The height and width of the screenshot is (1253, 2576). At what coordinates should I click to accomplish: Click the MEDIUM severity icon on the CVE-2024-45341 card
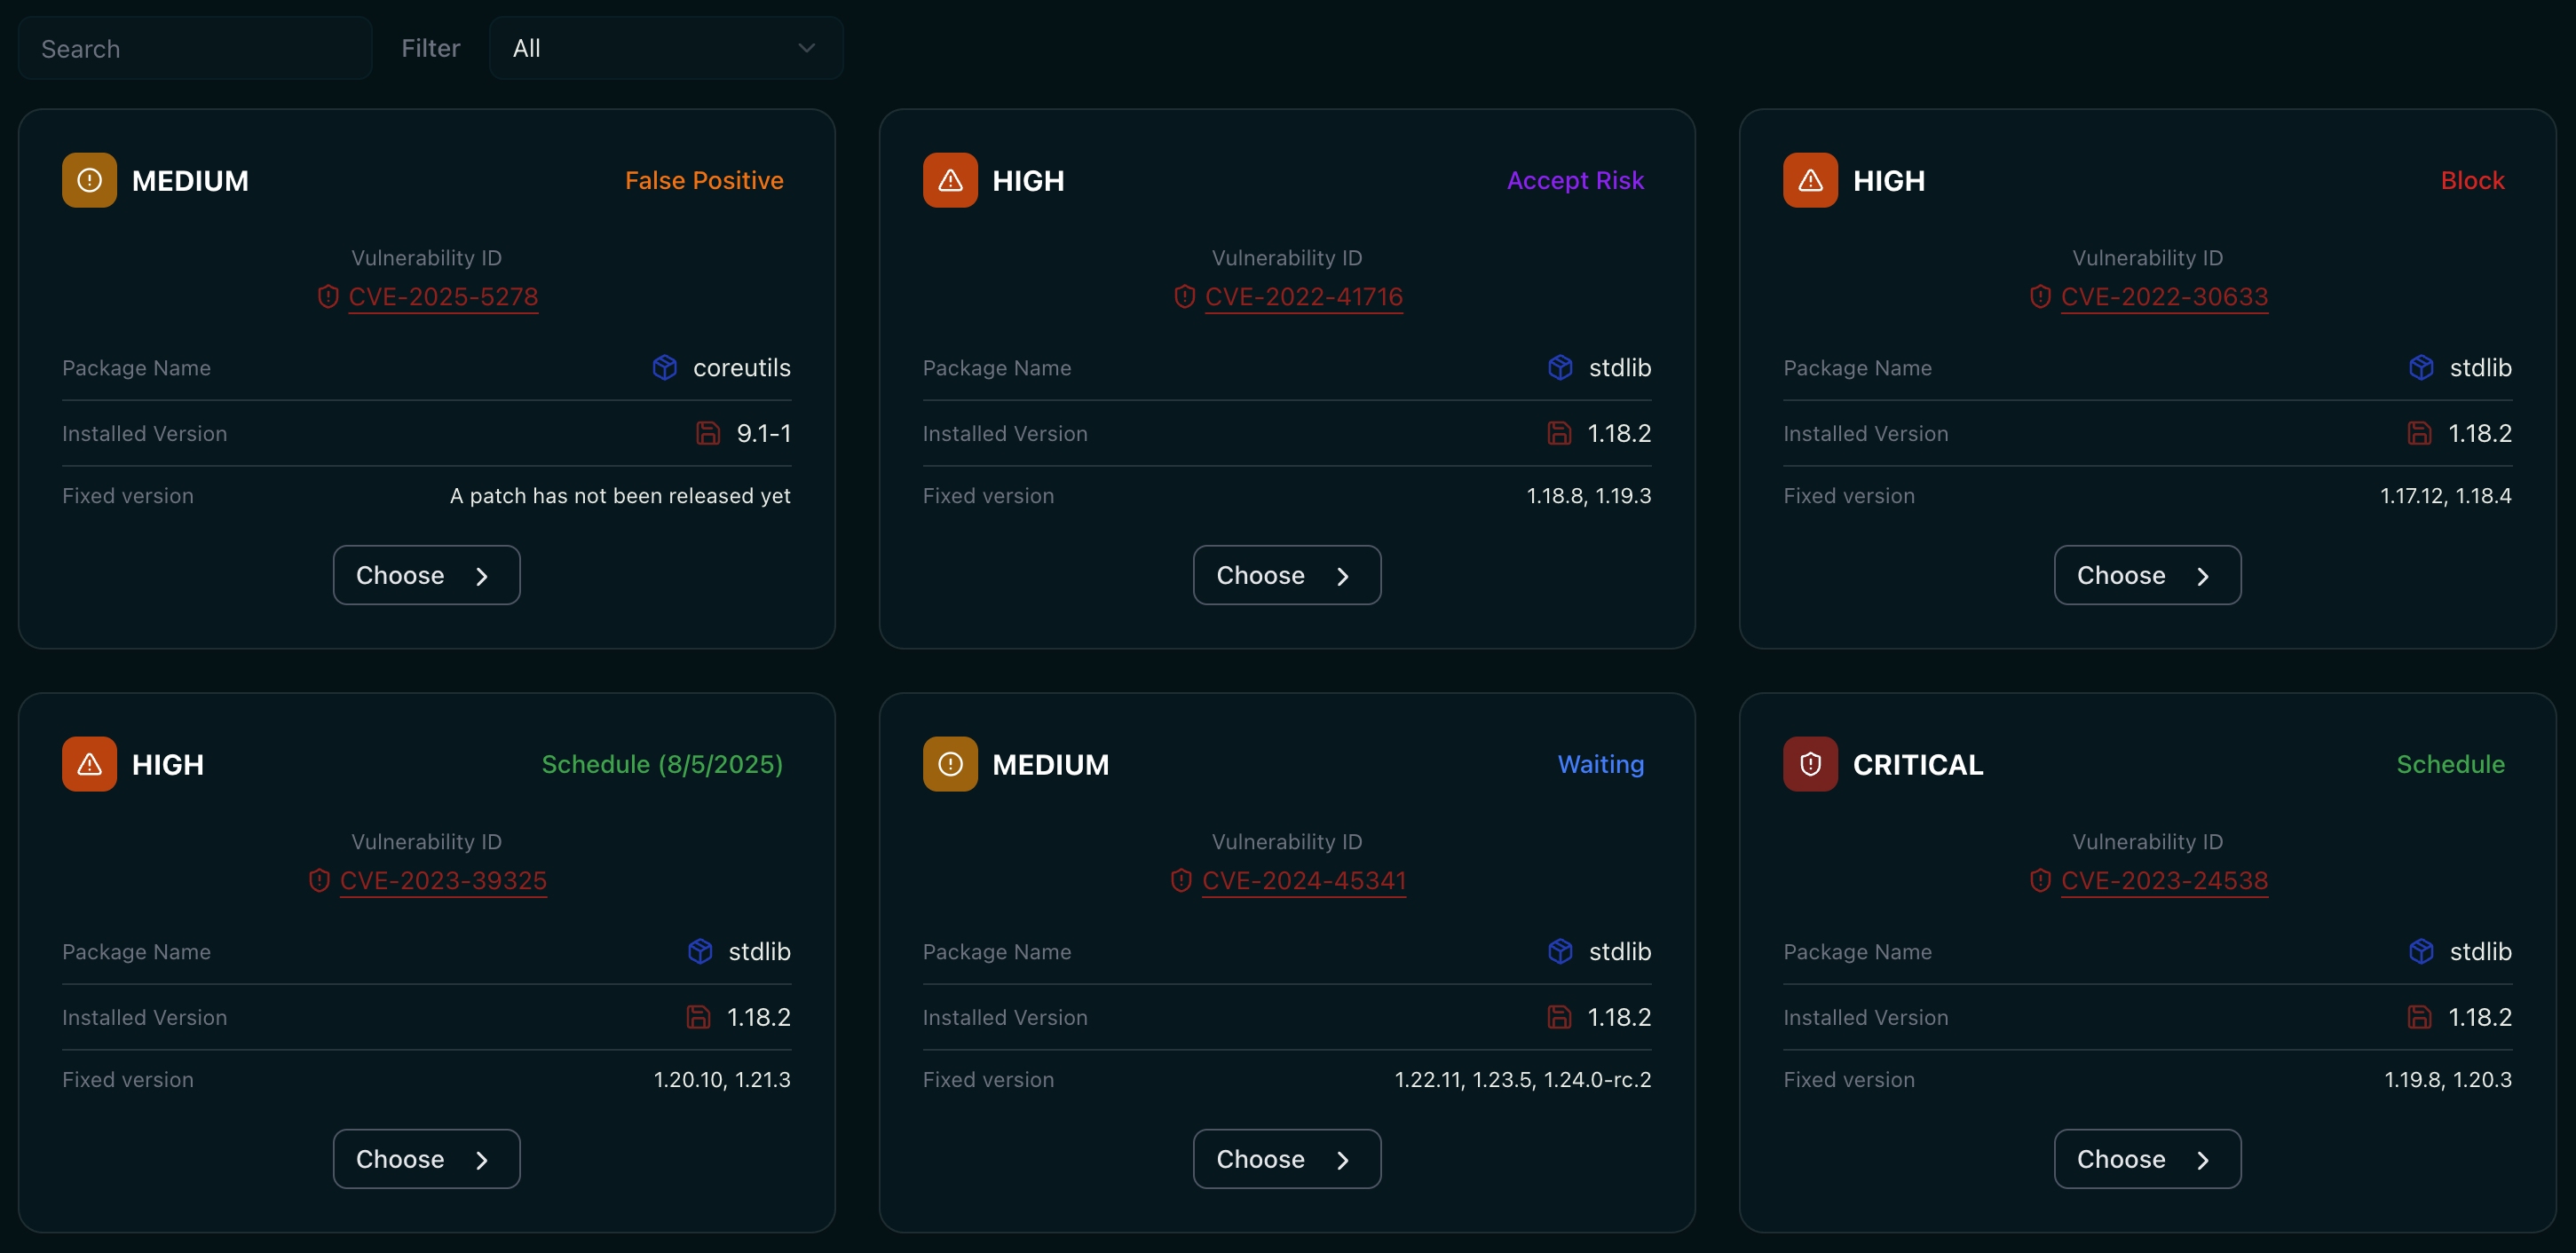(949, 764)
